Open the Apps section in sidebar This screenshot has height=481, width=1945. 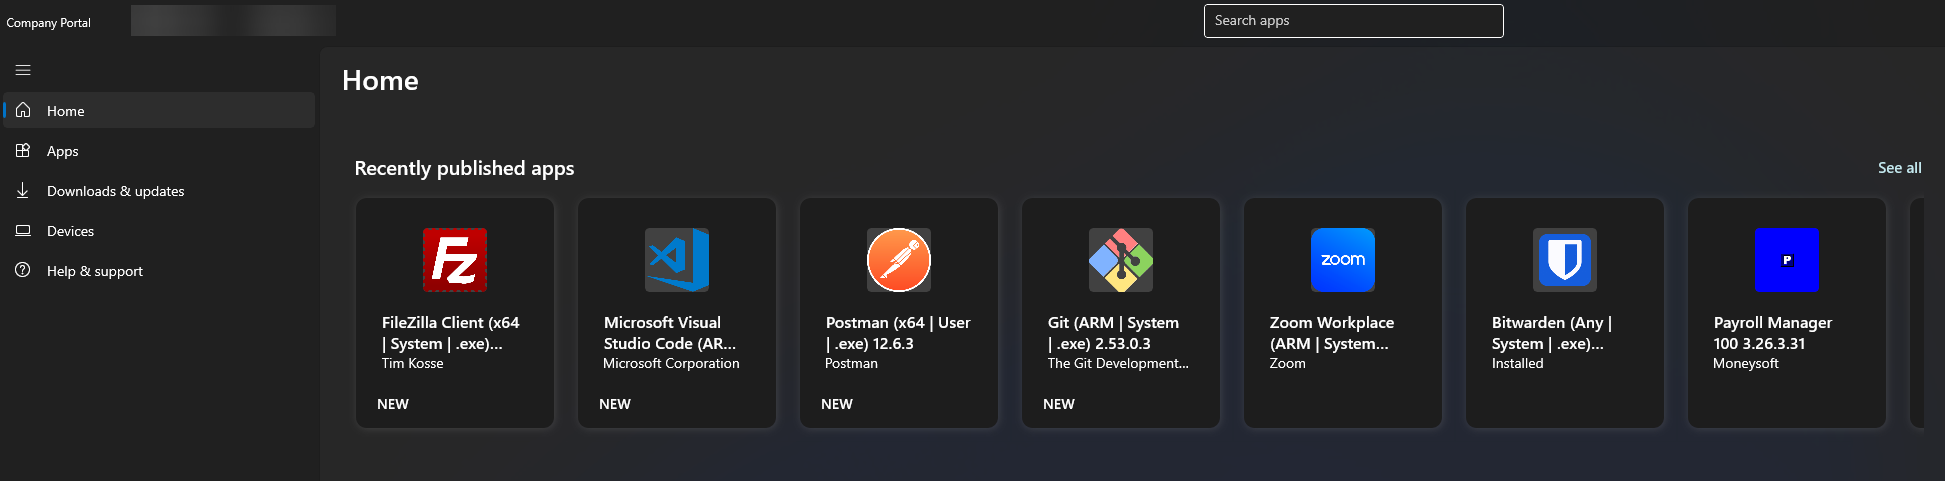click(x=62, y=151)
